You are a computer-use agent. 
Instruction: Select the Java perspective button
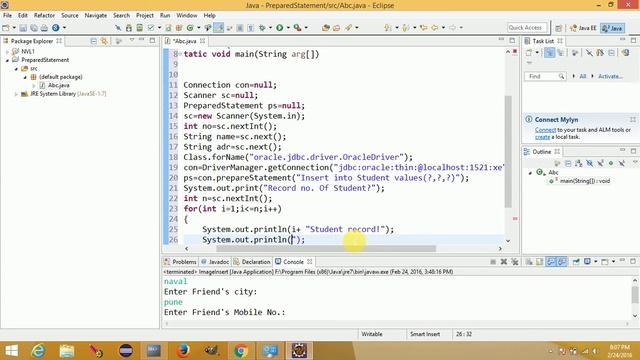click(x=613, y=28)
